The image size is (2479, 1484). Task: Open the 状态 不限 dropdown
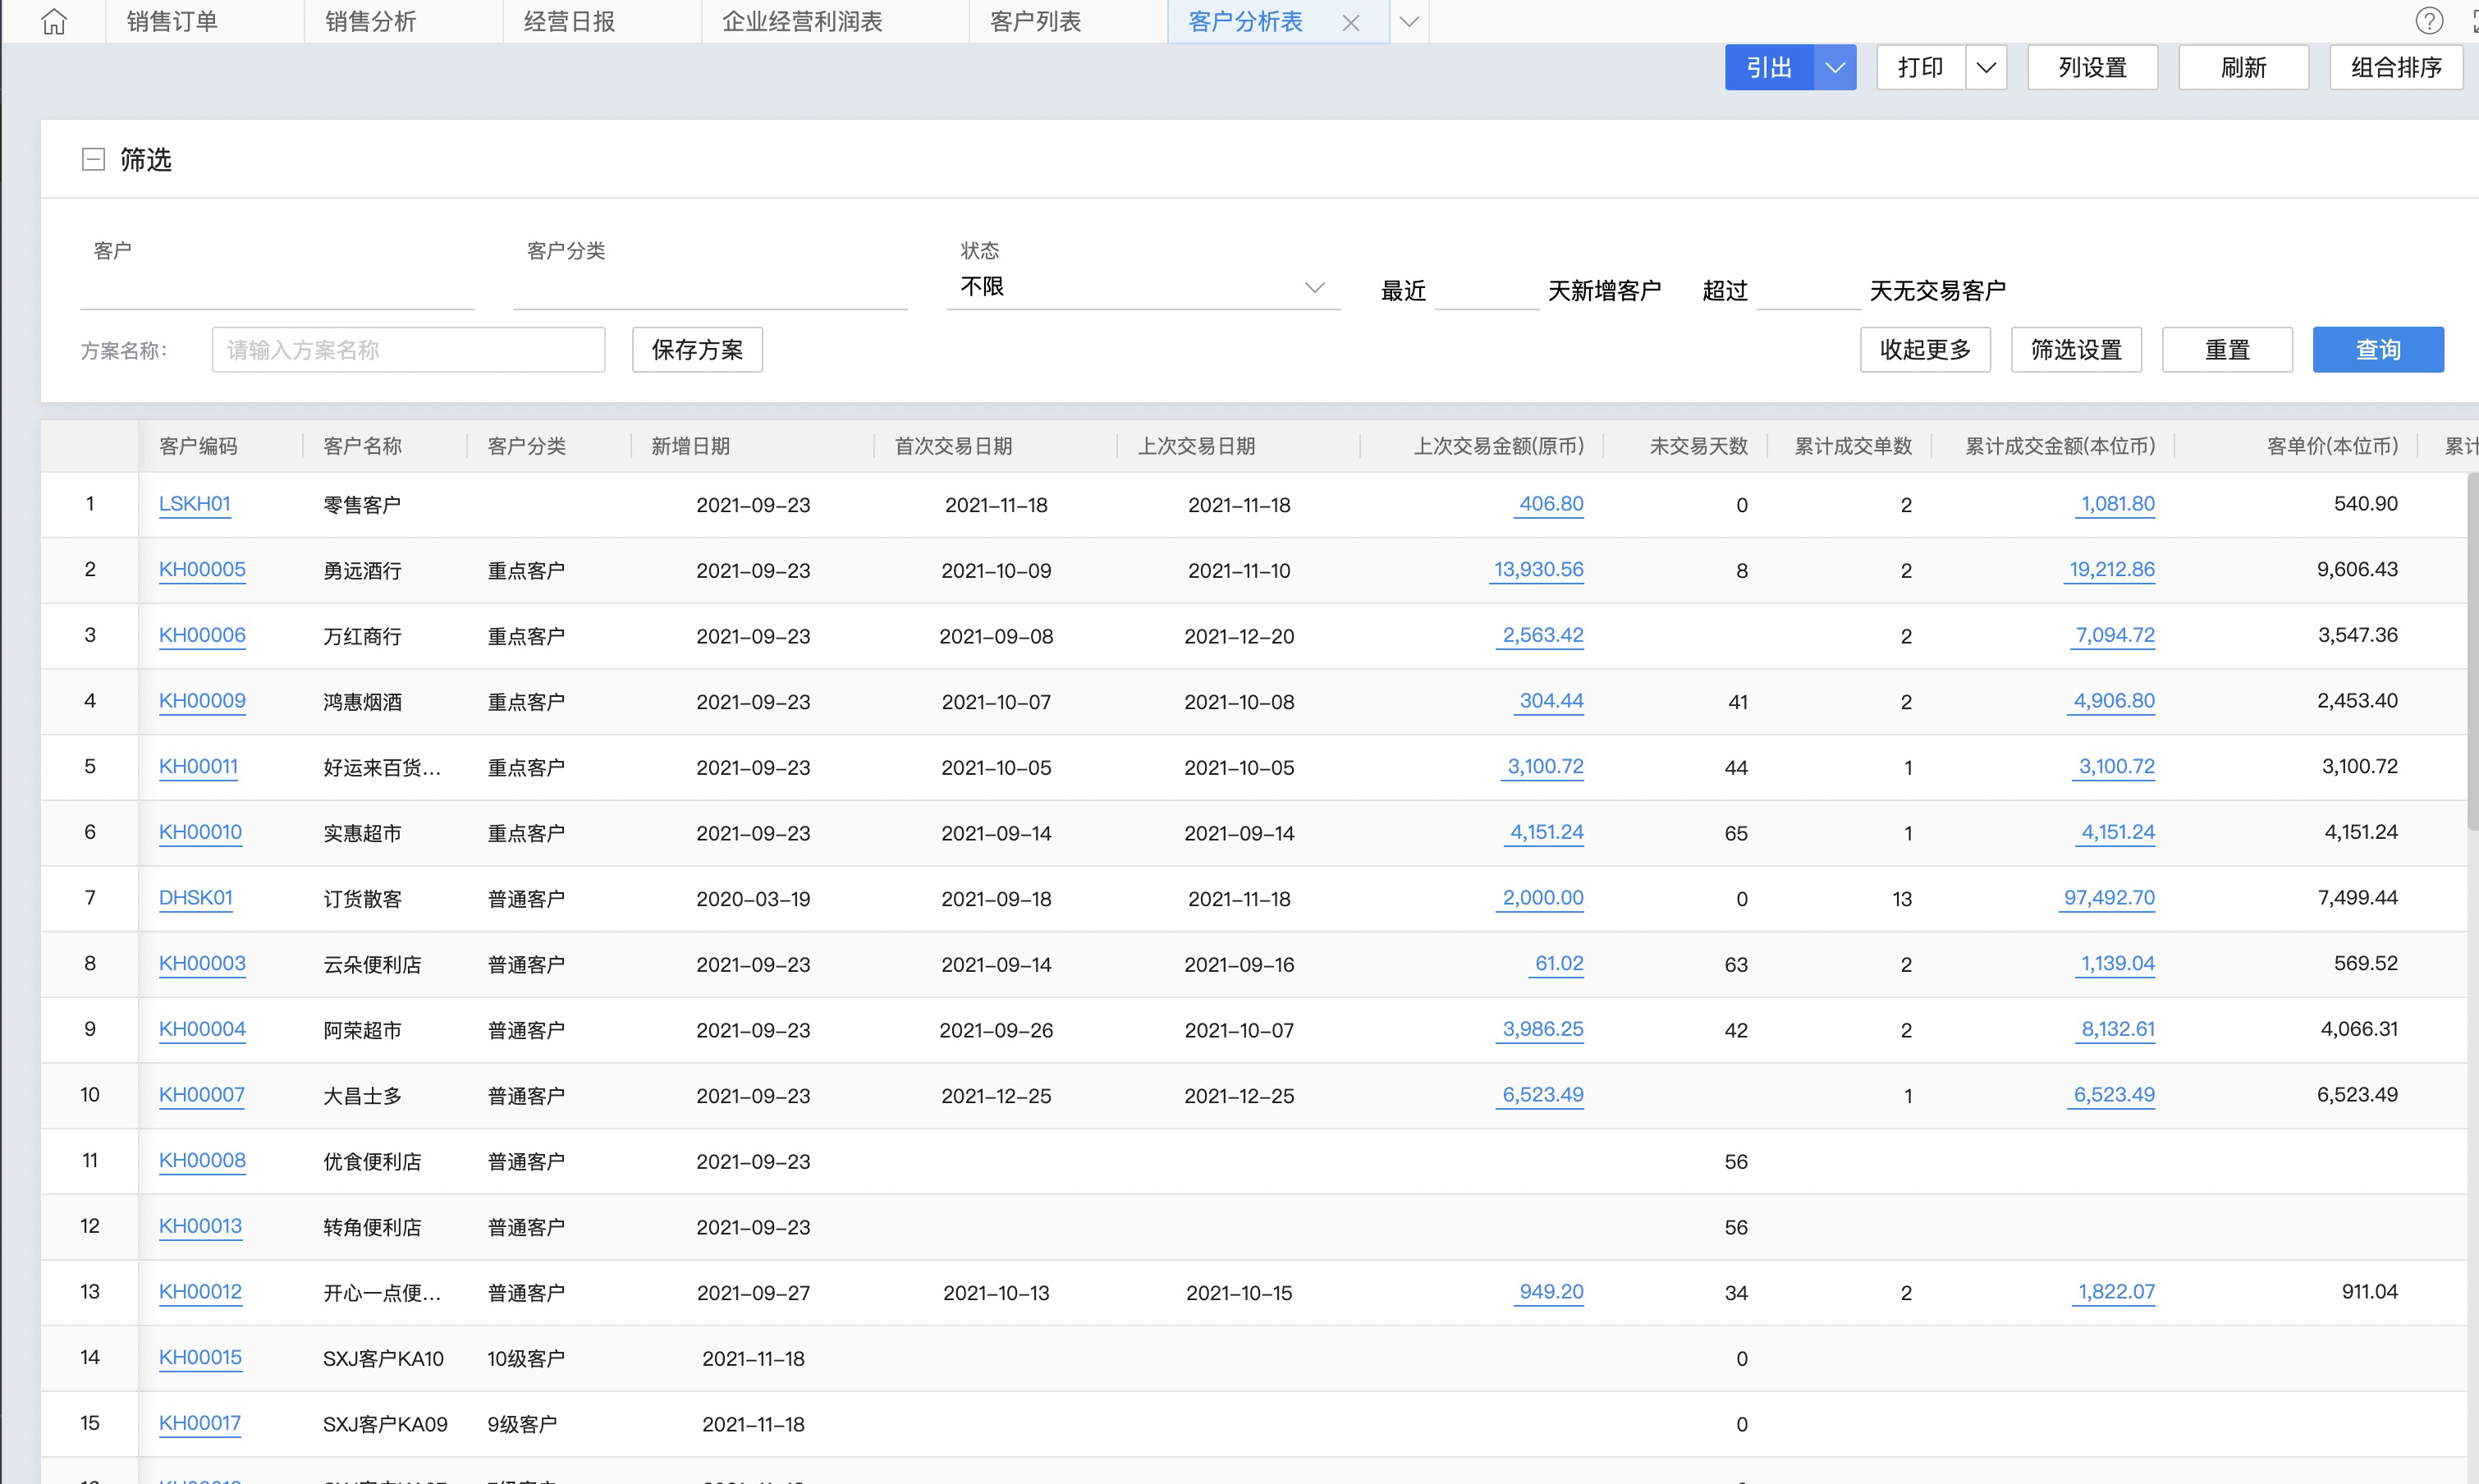pos(1142,288)
